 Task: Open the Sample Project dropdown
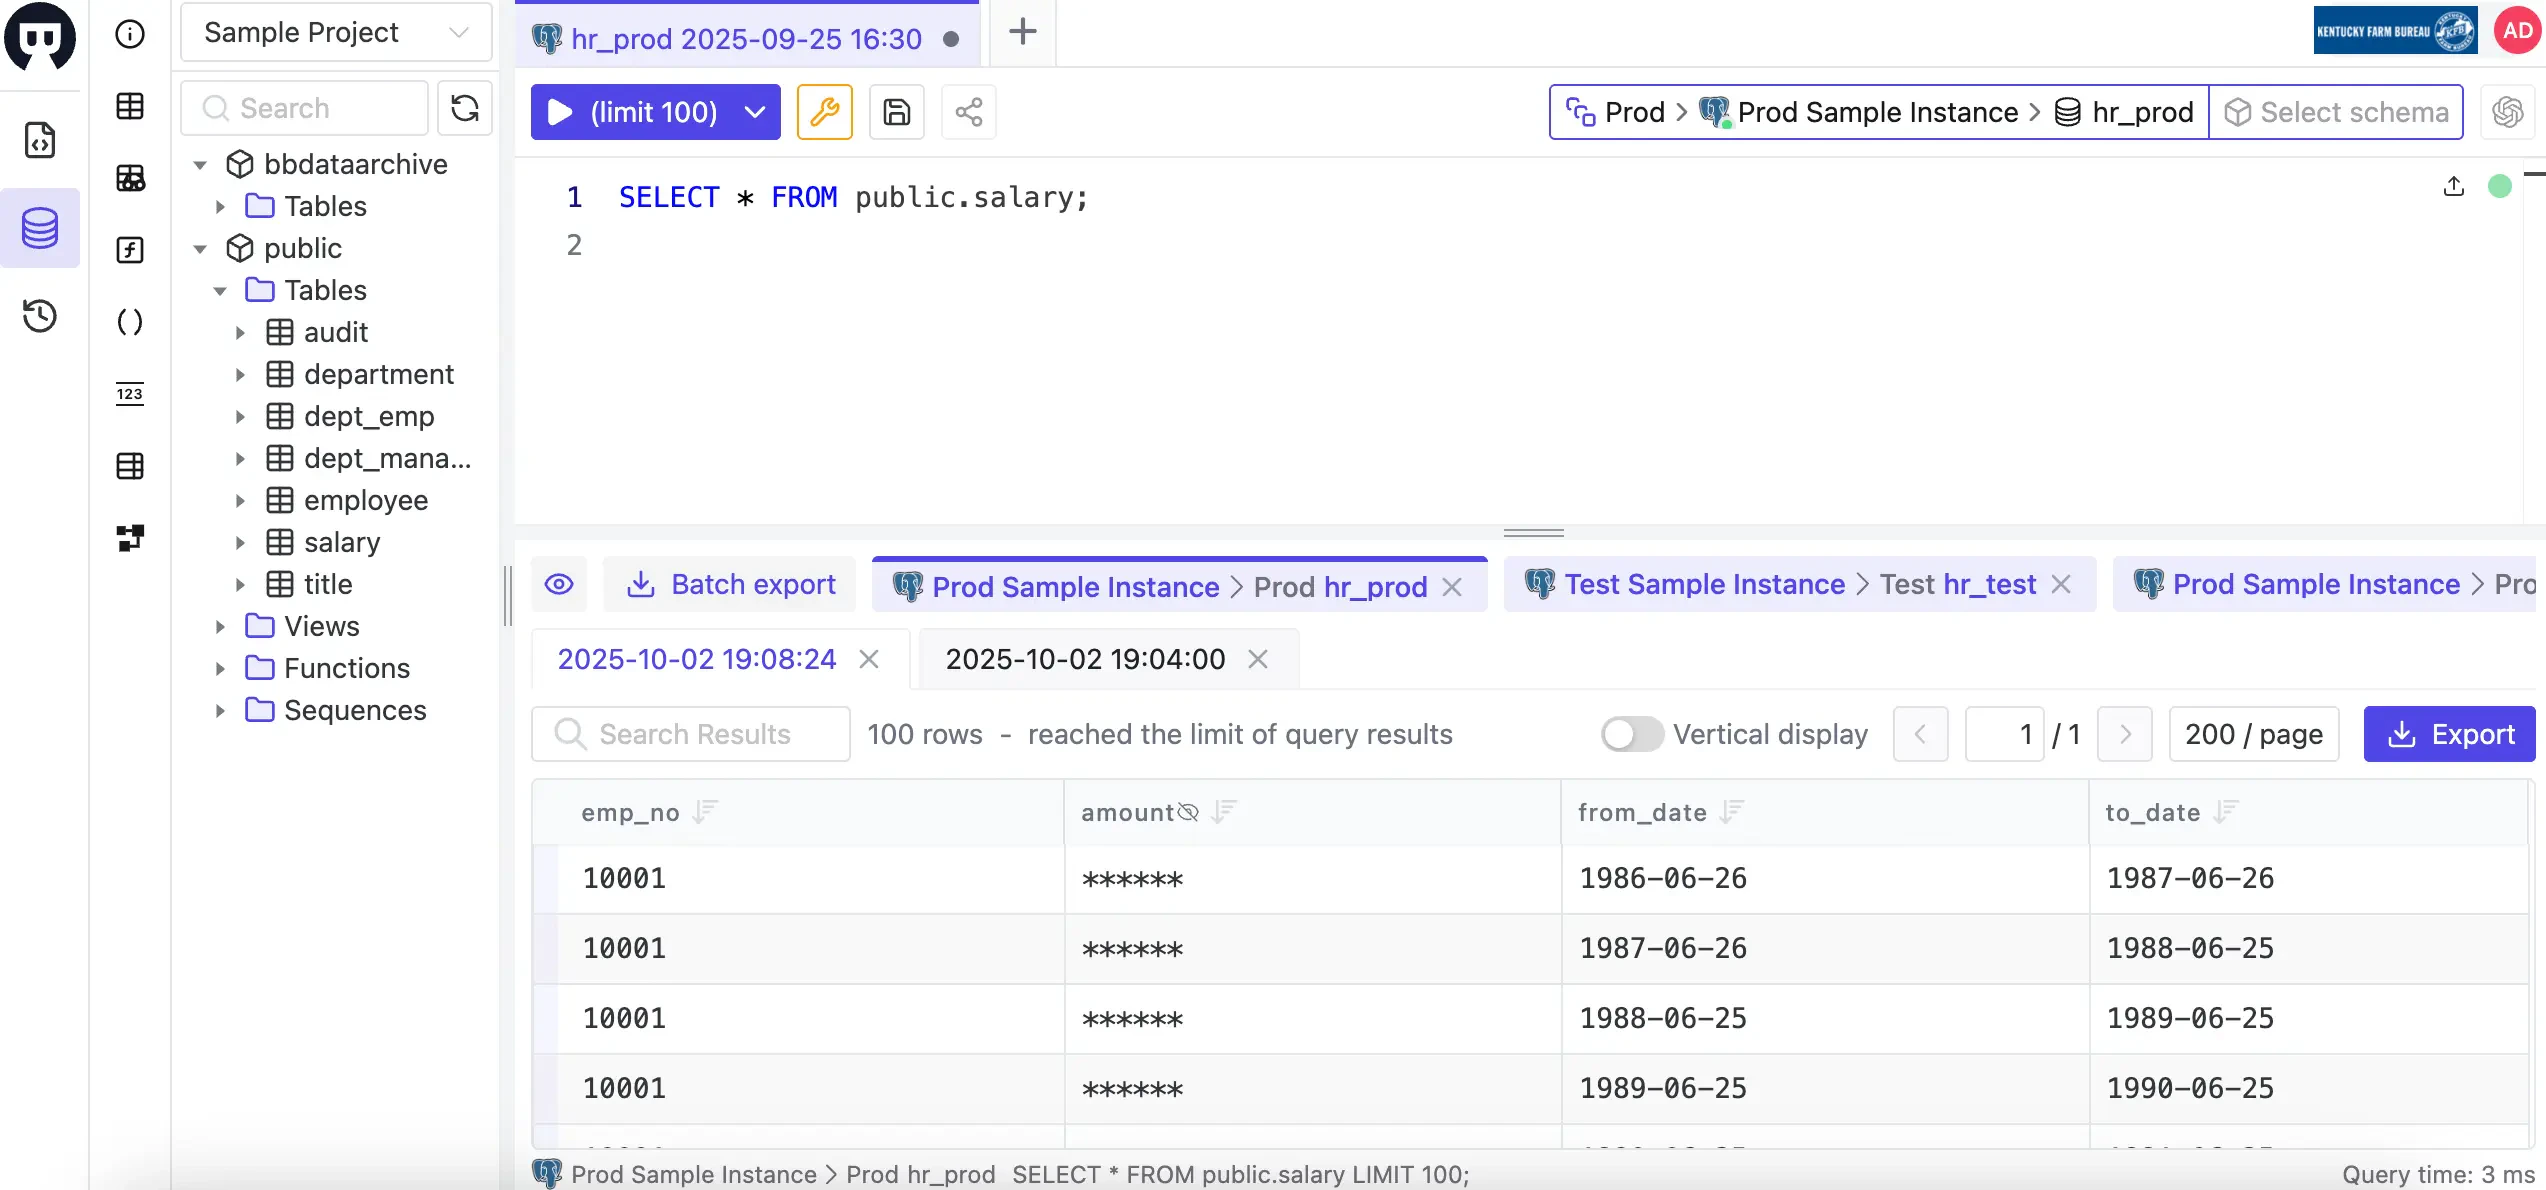(x=335, y=32)
